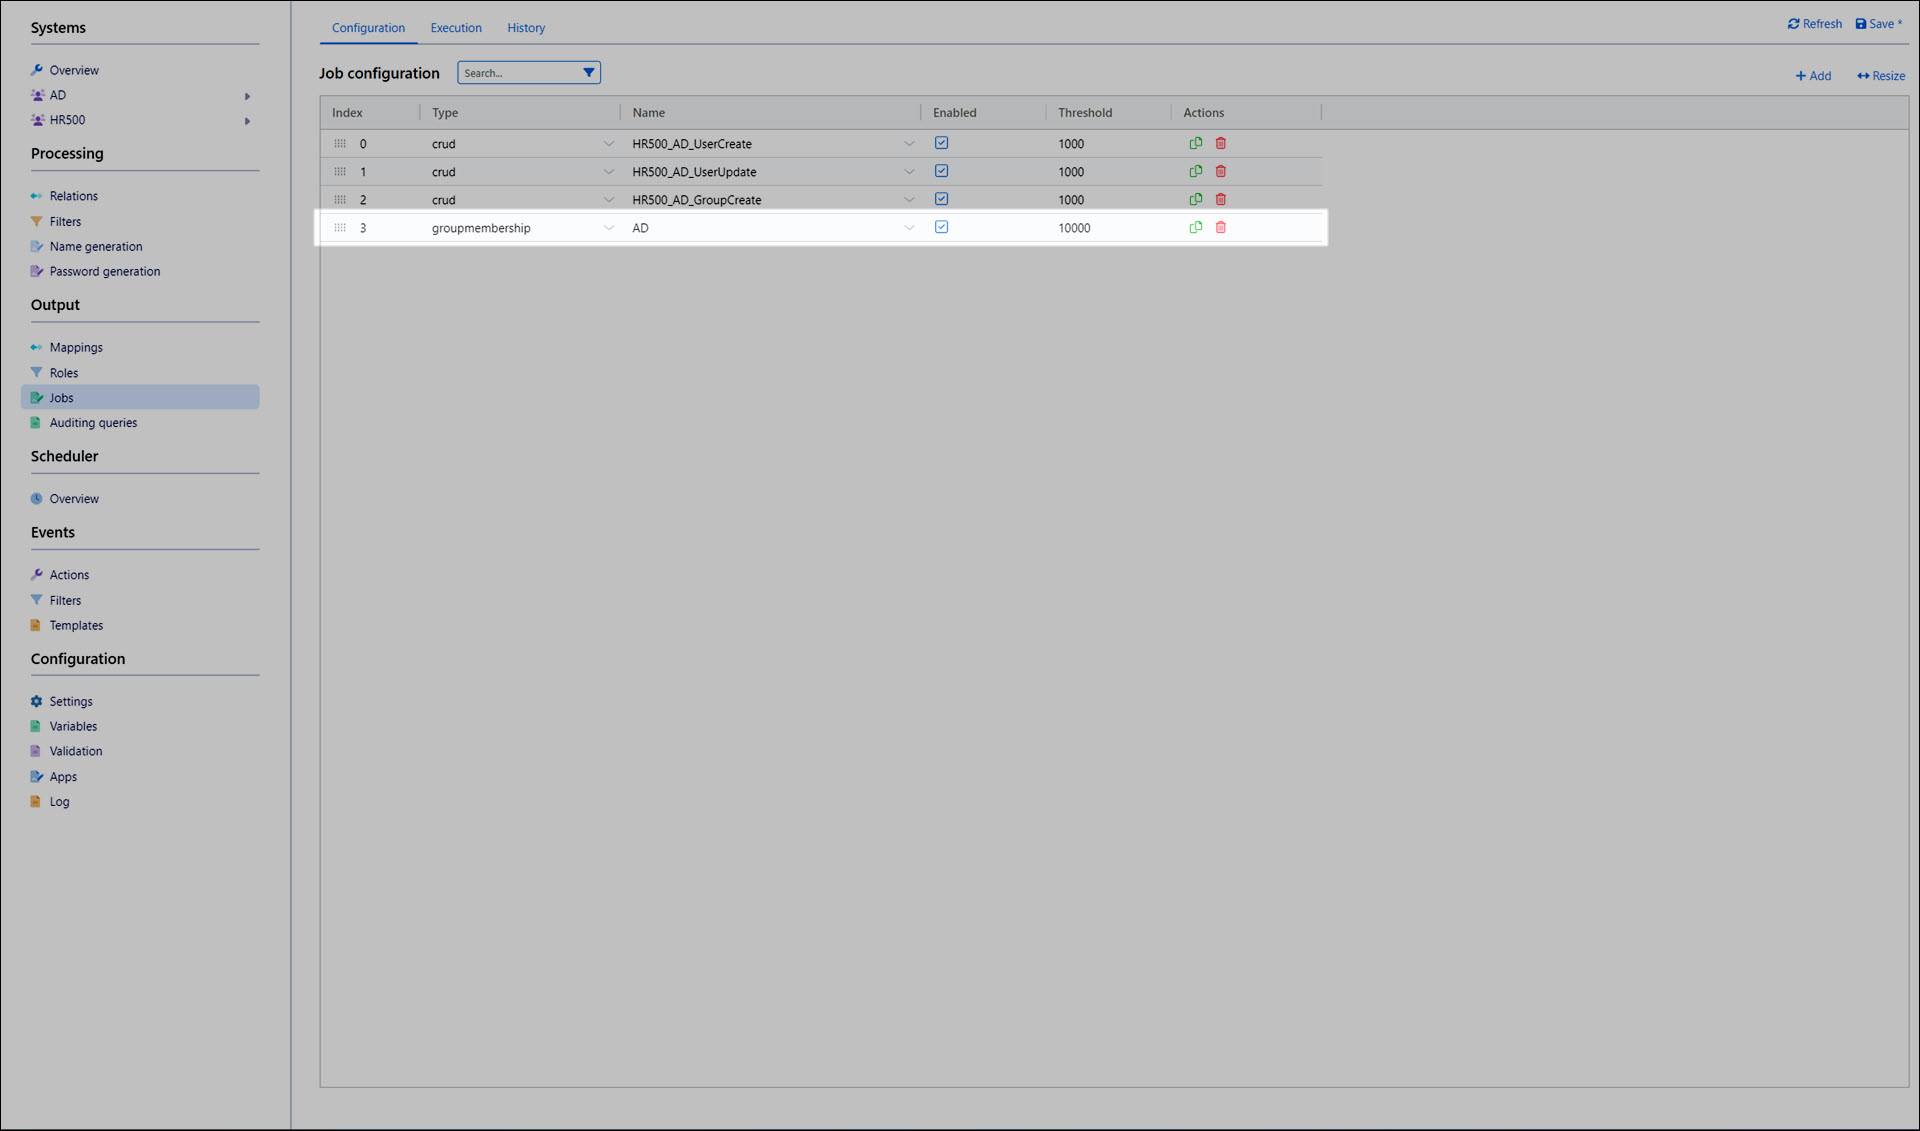This screenshot has width=1920, height=1131.
Task: Toggle Enabled checkbox for HR500_AD_UserUpdate
Action: pyautogui.click(x=941, y=171)
